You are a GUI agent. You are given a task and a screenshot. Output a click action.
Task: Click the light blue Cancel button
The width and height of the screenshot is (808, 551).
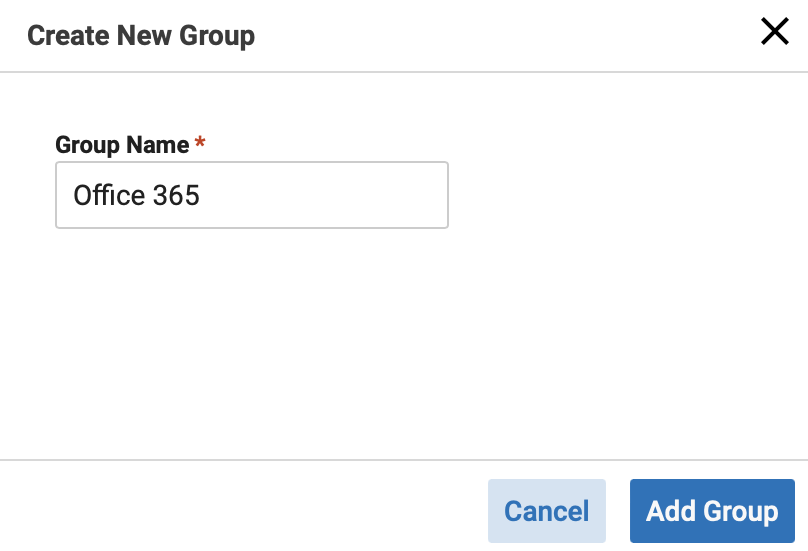(x=547, y=511)
